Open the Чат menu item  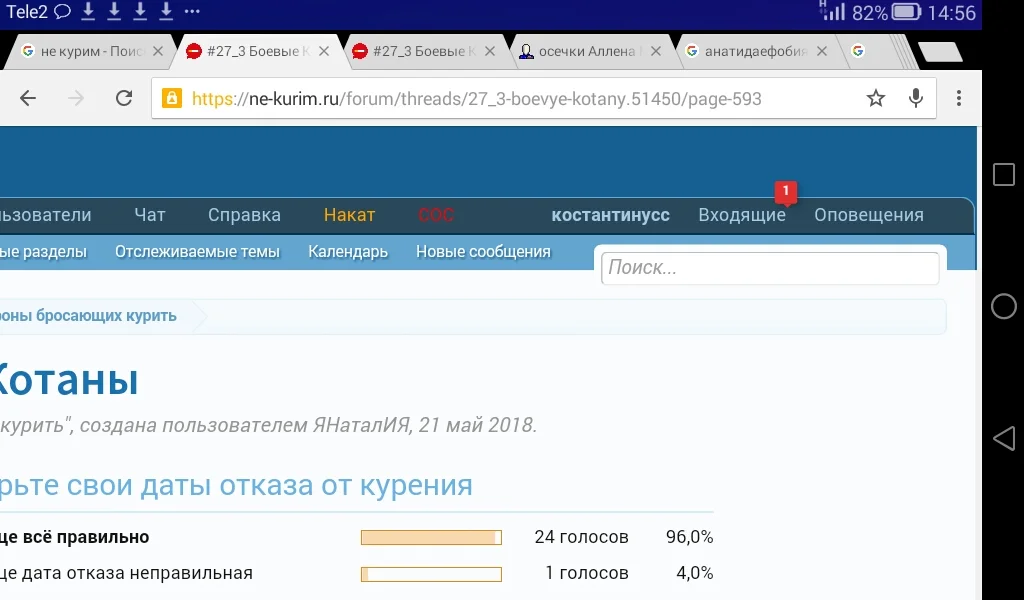(x=148, y=214)
